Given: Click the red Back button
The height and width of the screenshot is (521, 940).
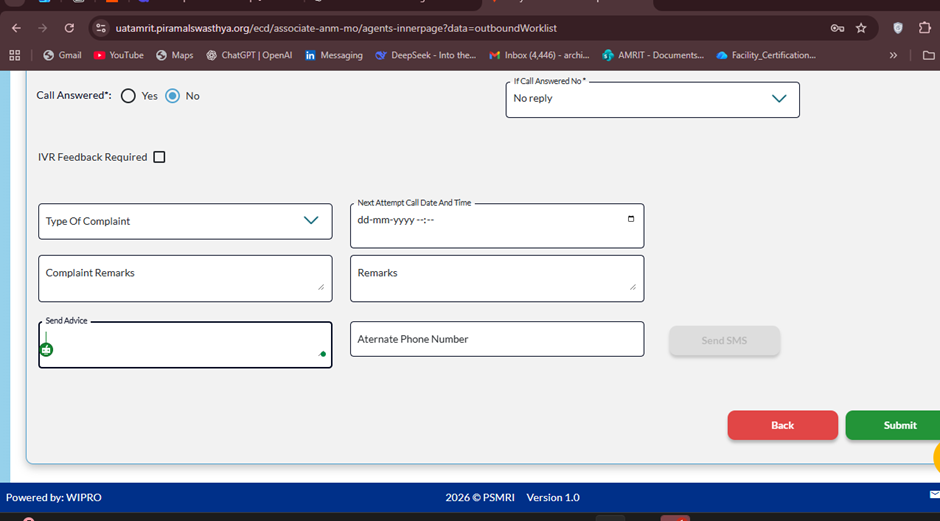Looking at the screenshot, I should click(x=782, y=425).
